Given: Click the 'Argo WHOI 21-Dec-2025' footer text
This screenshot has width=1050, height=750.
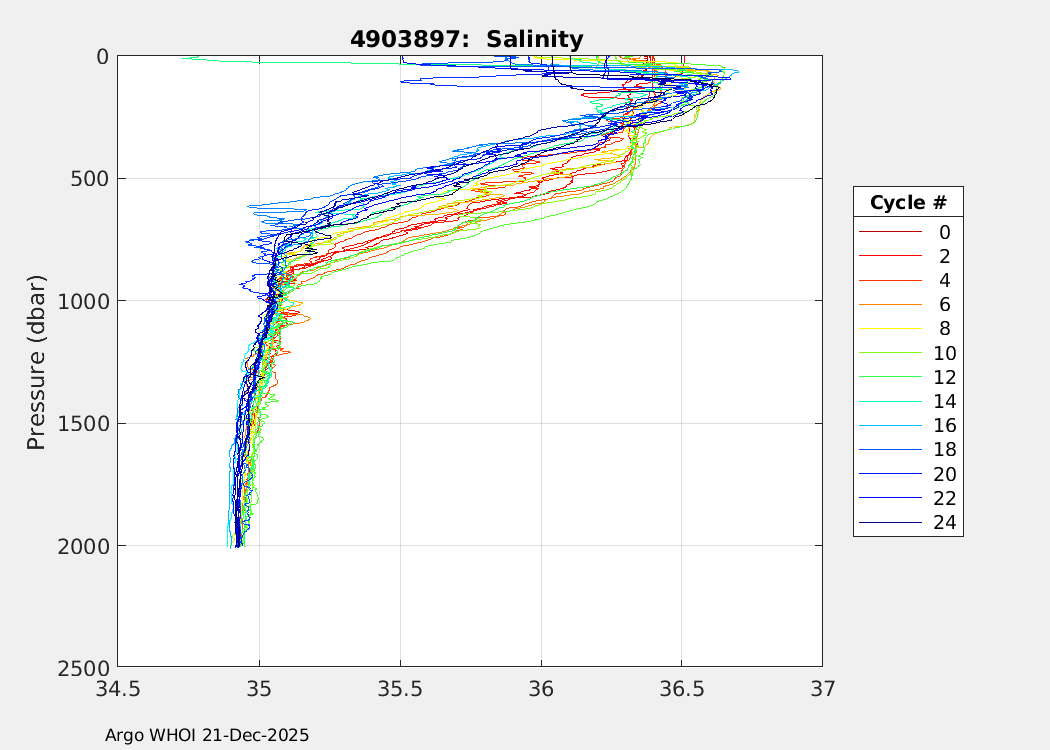Looking at the screenshot, I should click(x=207, y=735).
